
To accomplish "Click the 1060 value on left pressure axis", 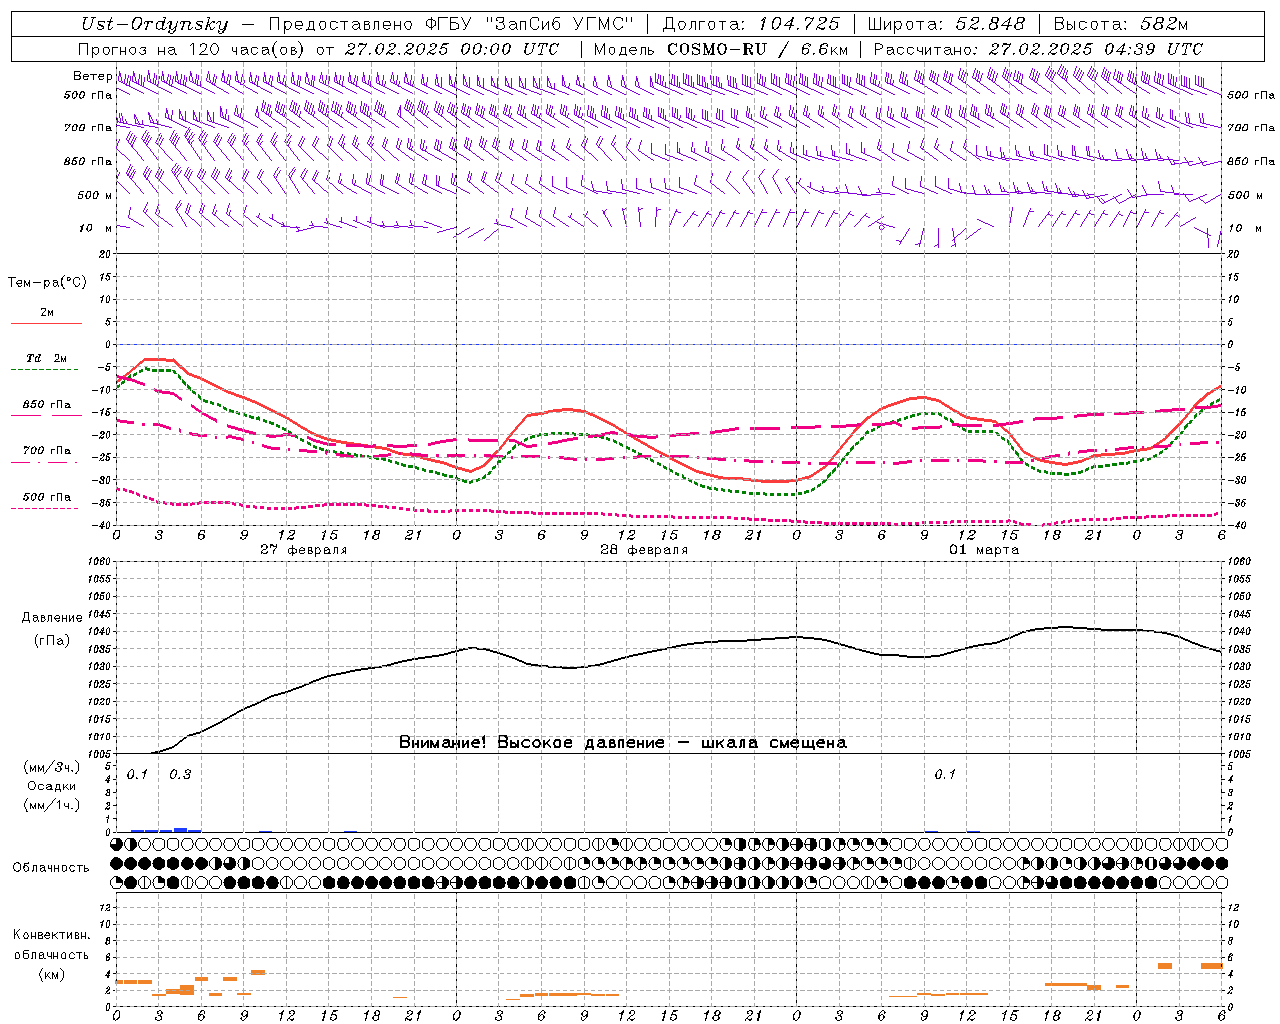I will (101, 562).
